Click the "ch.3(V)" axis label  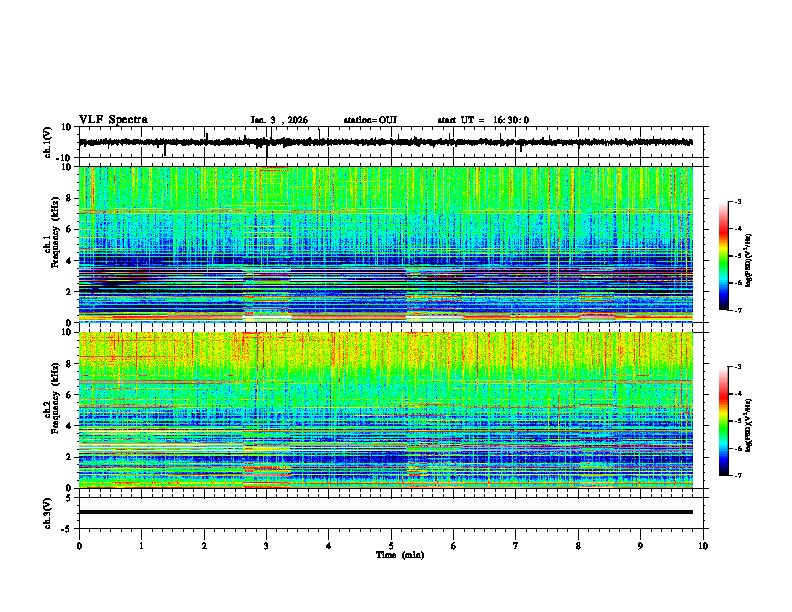[48, 513]
